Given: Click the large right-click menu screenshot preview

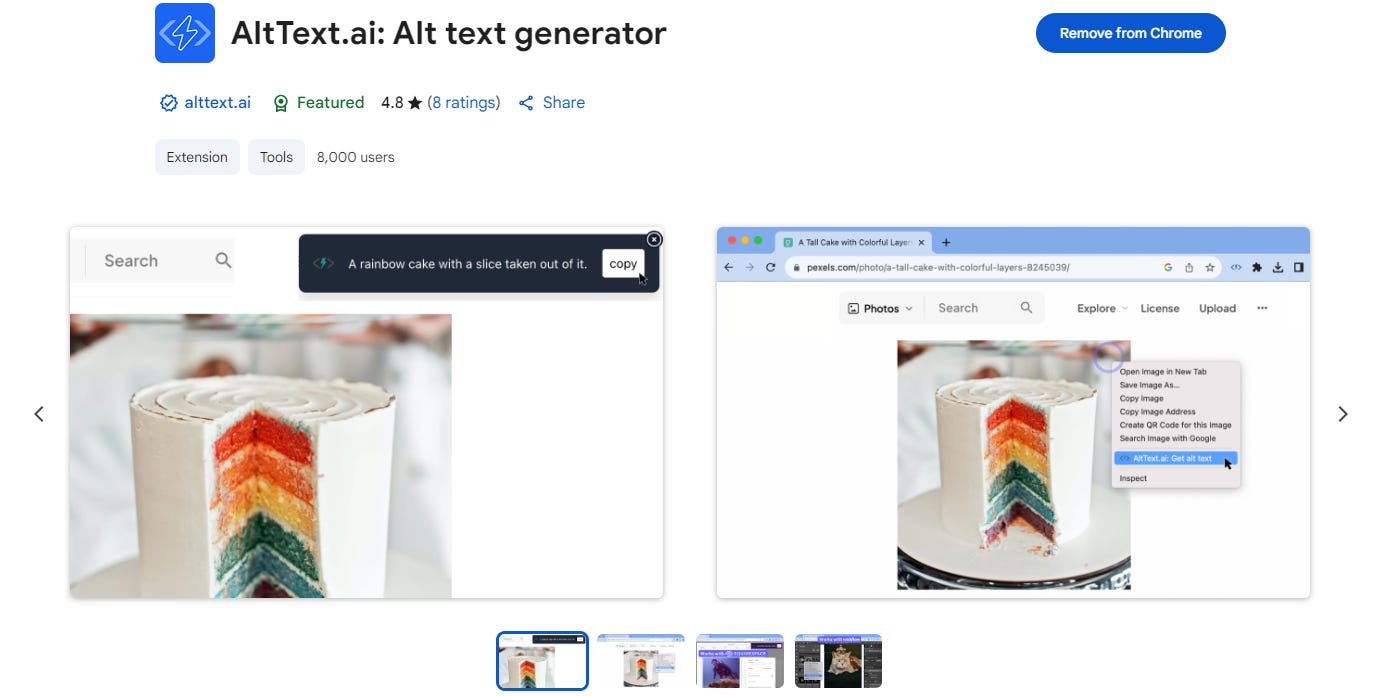Looking at the screenshot, I should click(1013, 412).
